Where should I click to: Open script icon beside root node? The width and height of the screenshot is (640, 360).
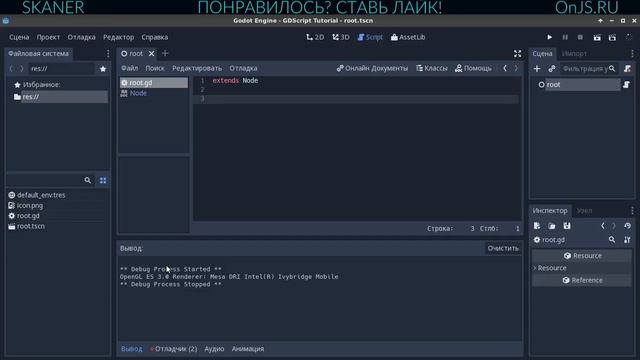pos(626,85)
